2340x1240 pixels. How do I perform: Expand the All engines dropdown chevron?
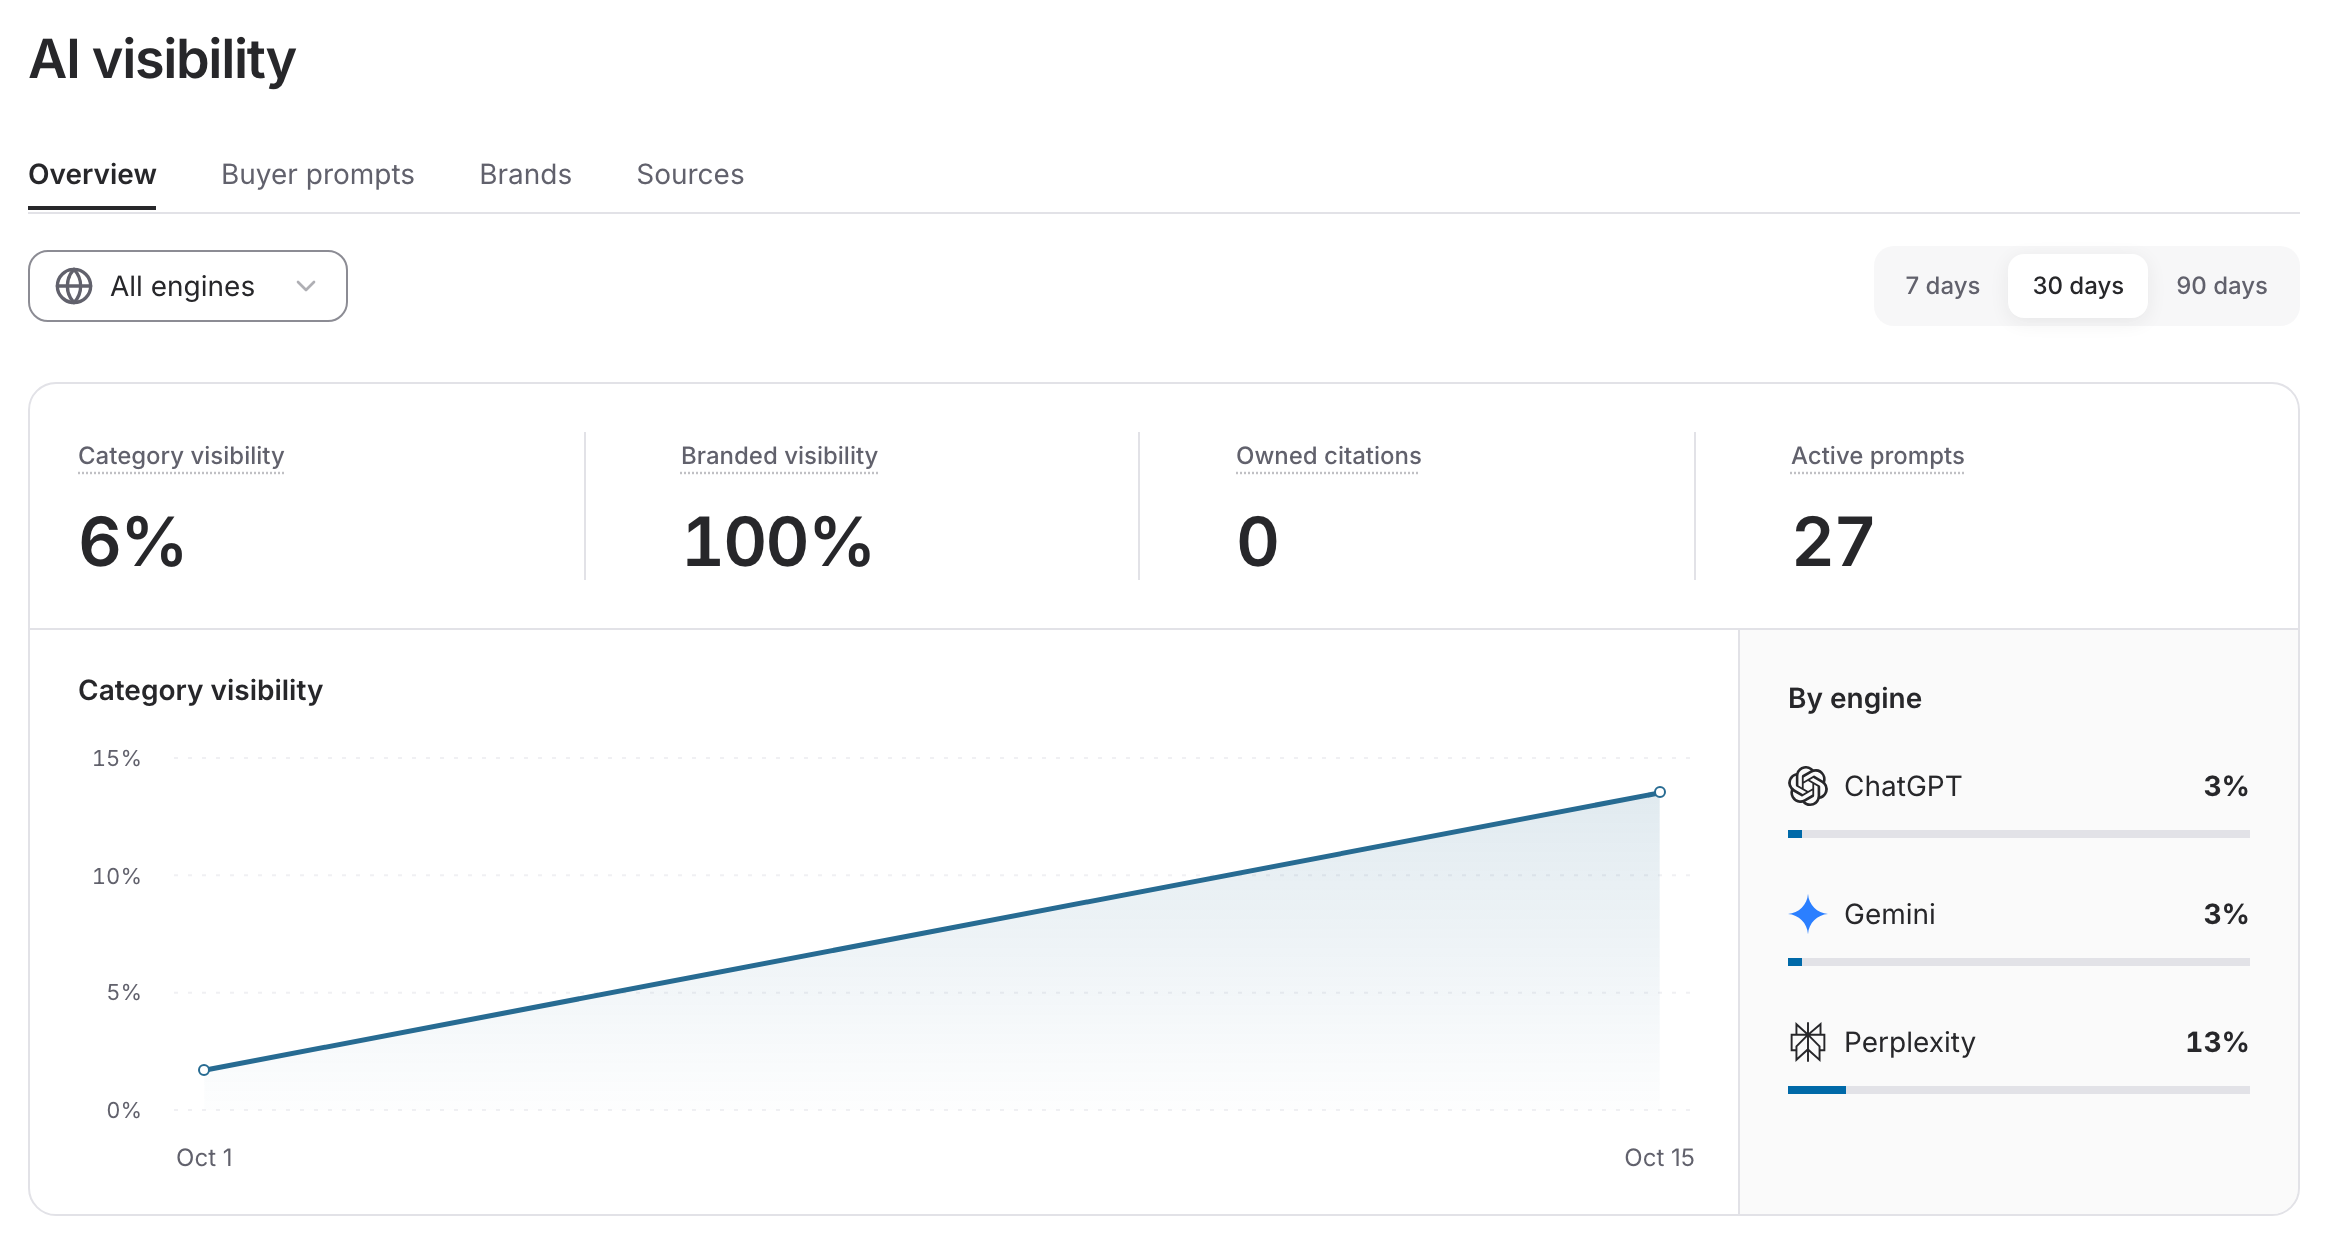306,286
